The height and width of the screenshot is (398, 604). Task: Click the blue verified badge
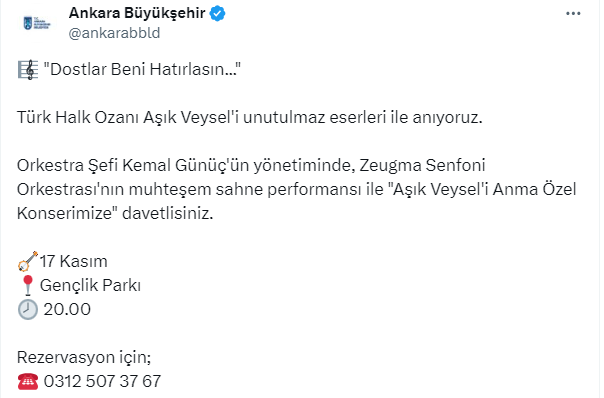point(217,14)
